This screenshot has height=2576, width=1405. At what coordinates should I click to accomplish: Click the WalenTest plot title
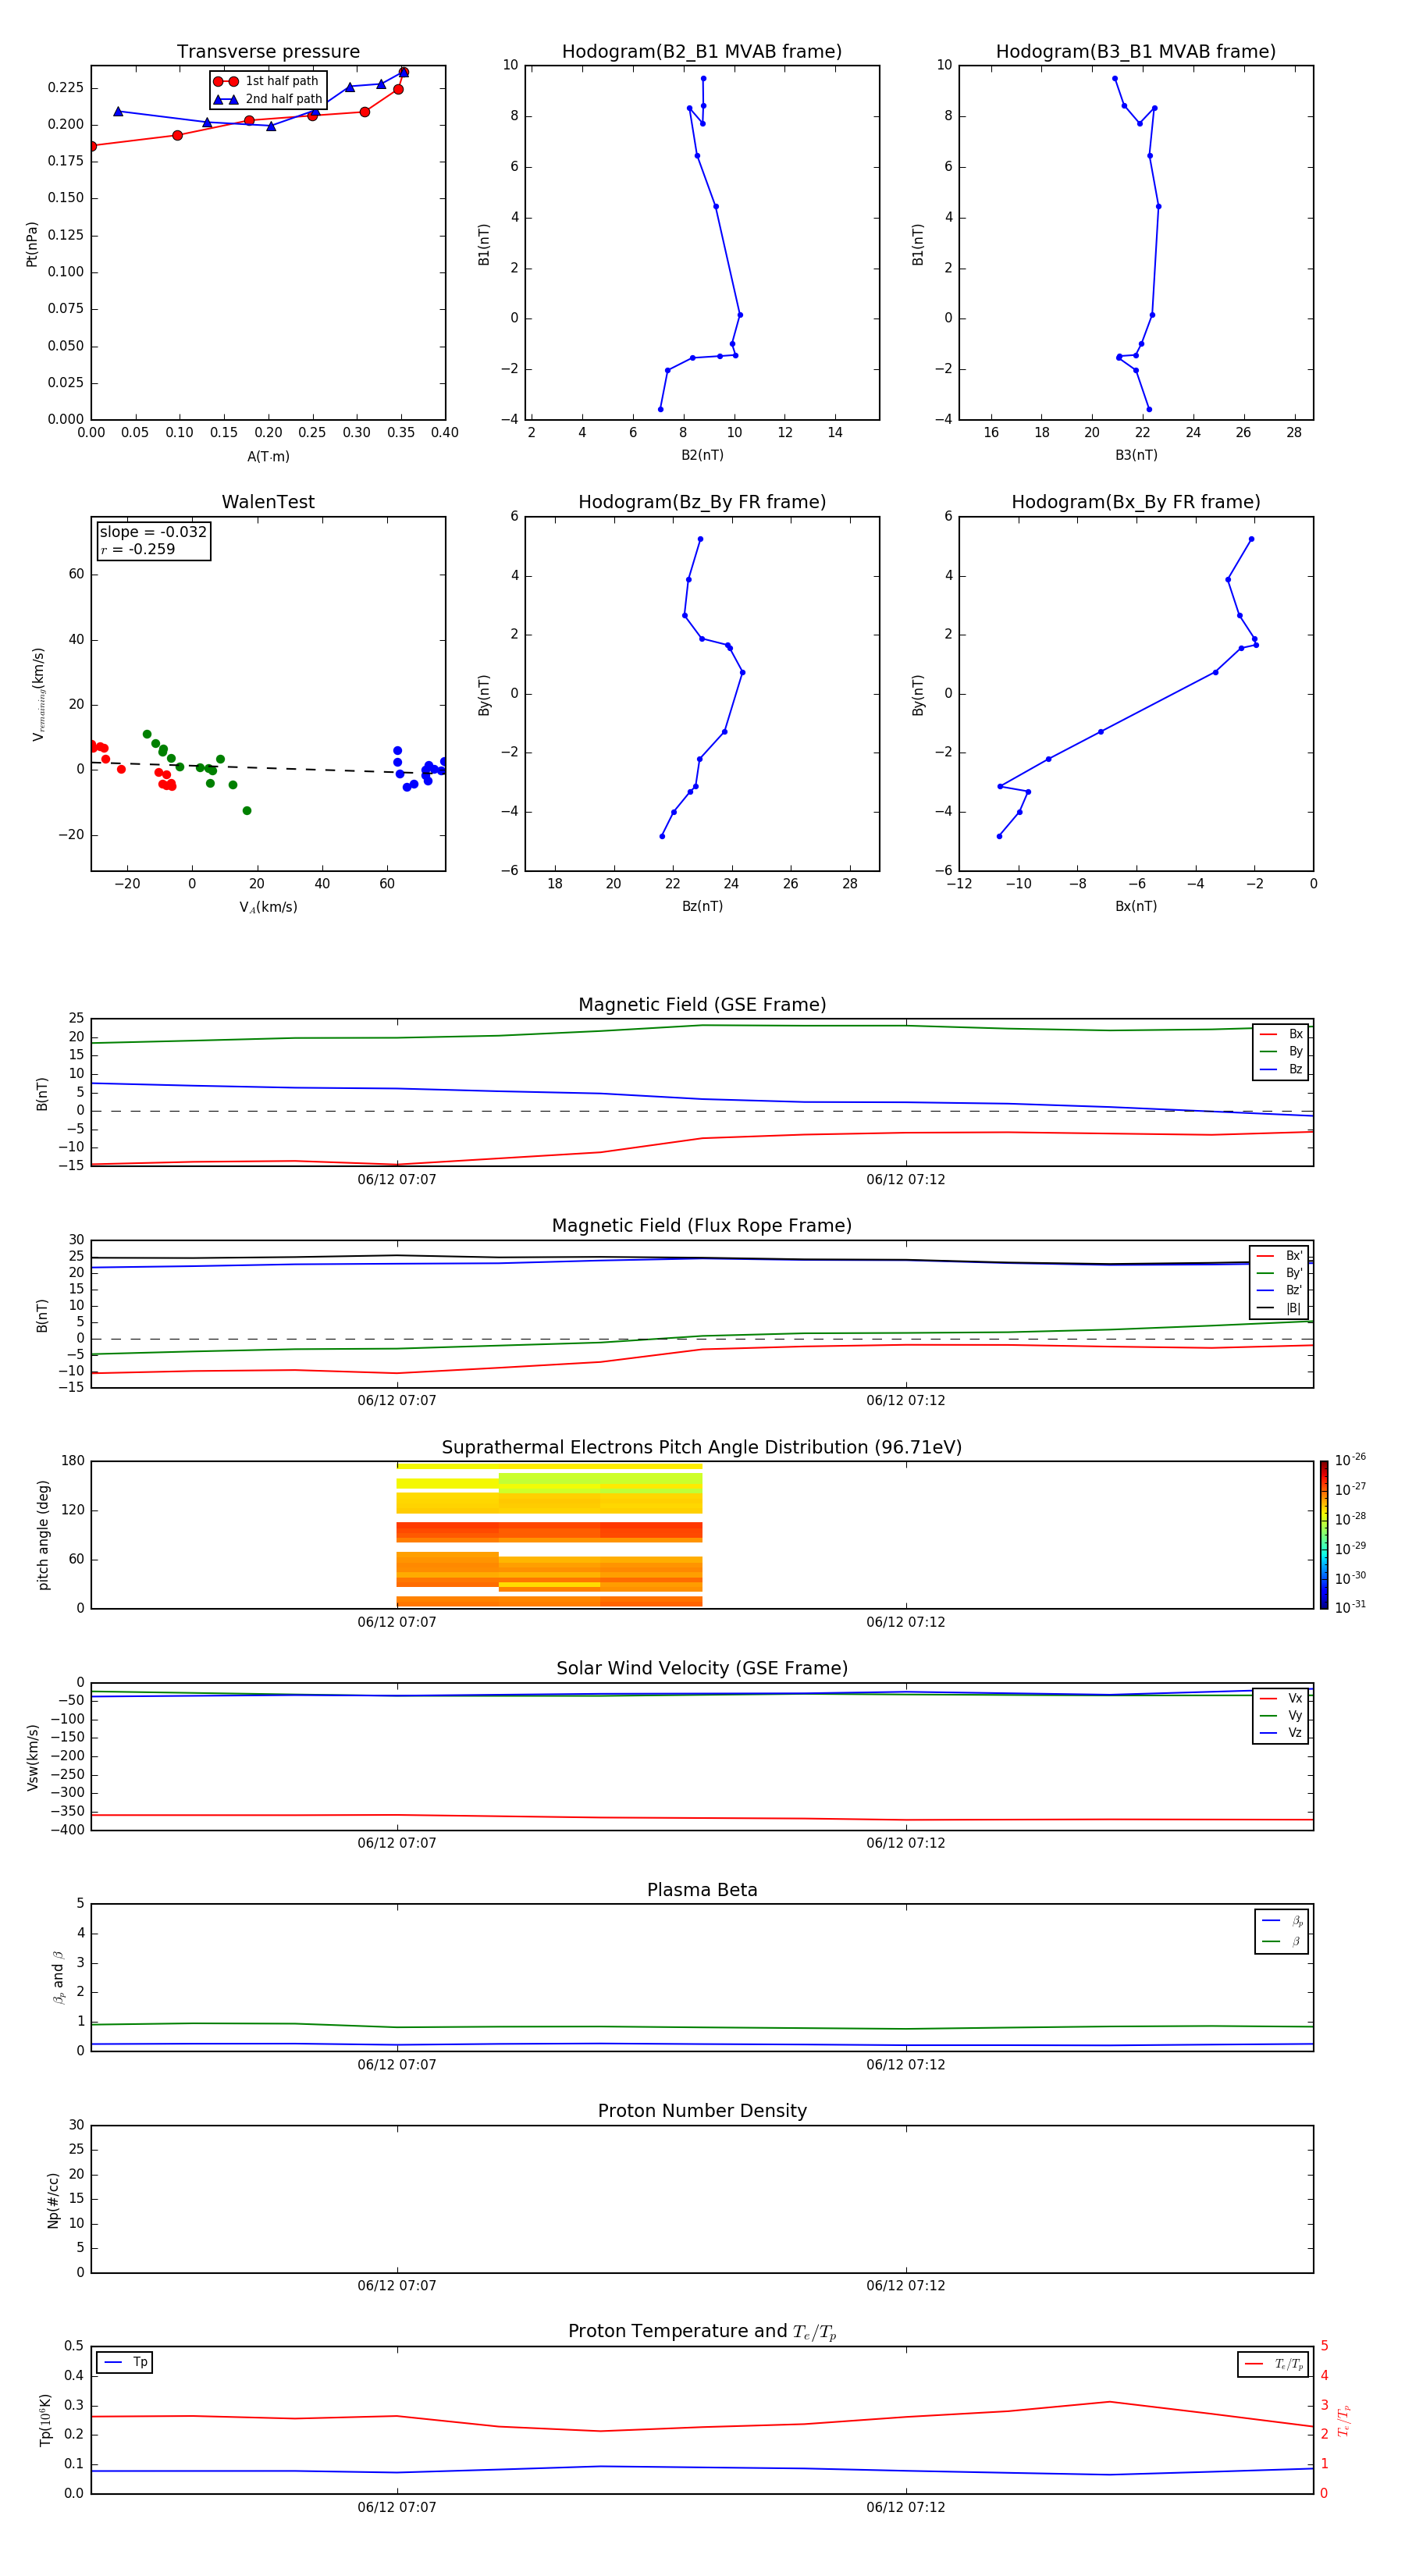point(268,502)
